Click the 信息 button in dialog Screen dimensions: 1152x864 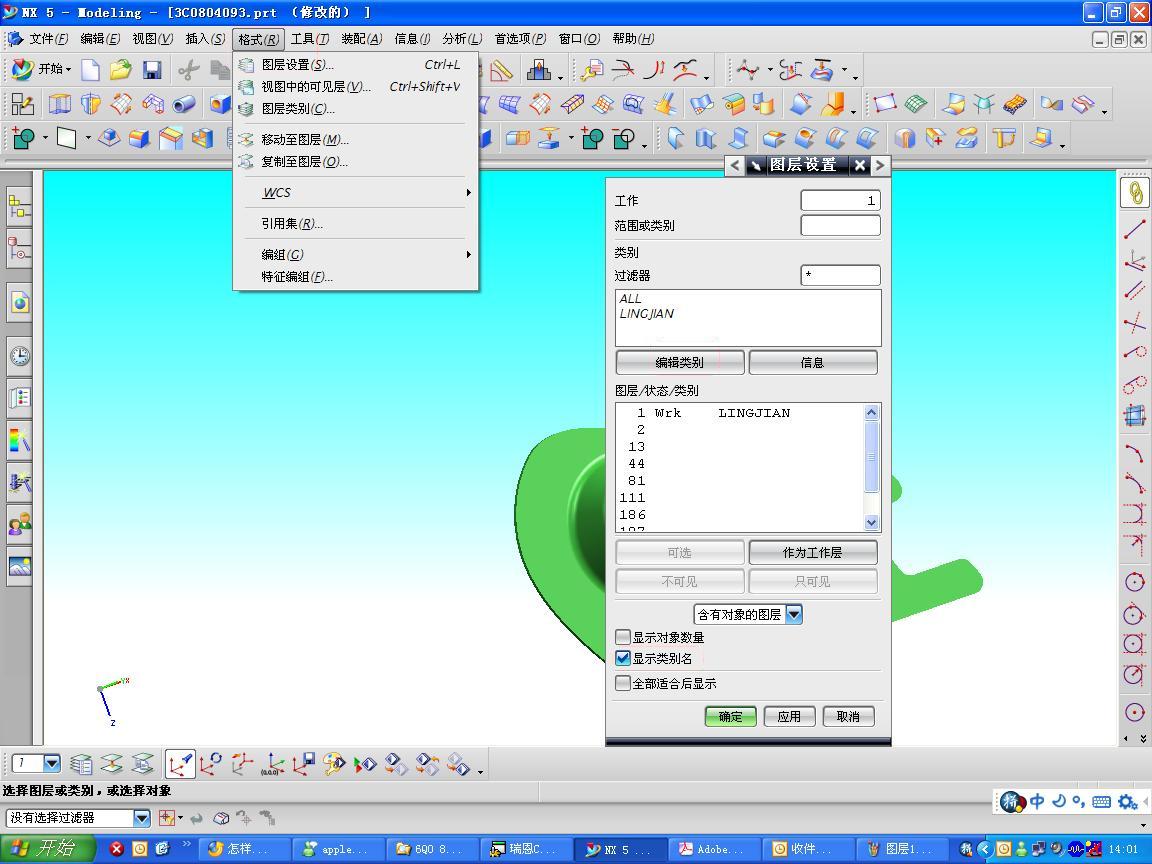point(813,362)
